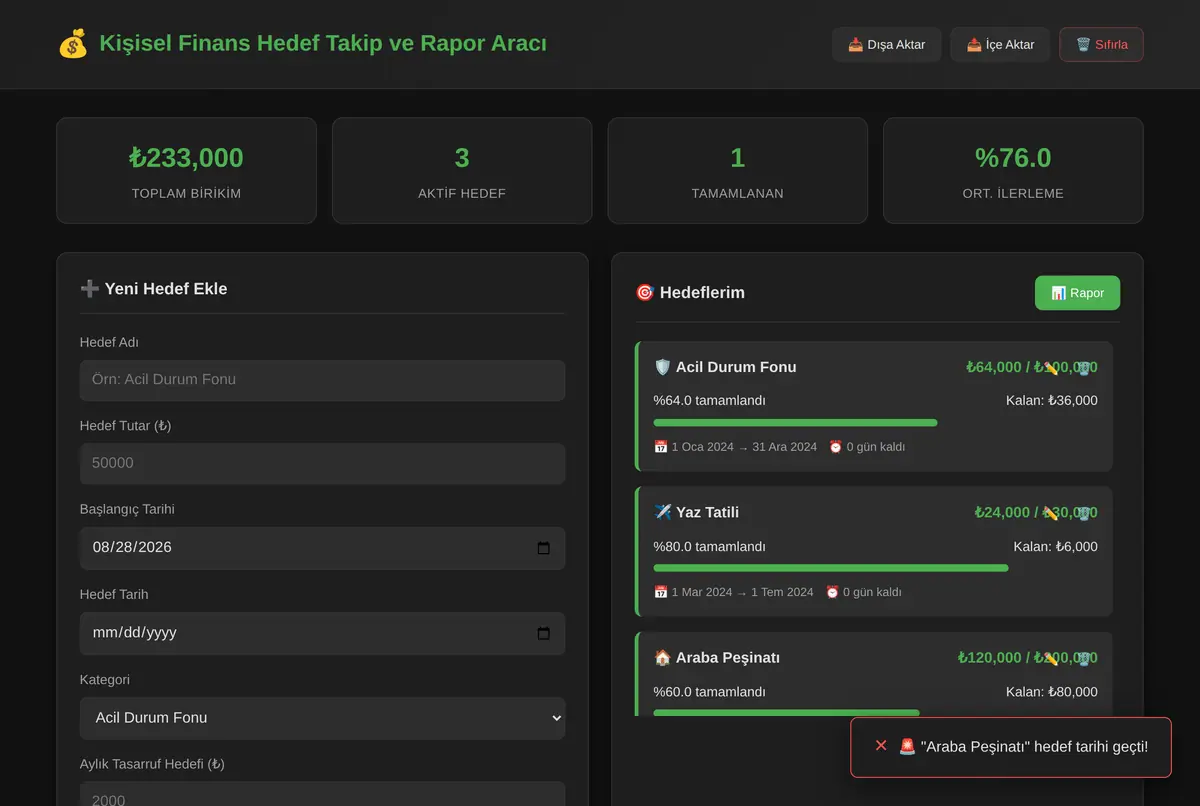Reset everything with Sıfırla button
Screen dimensions: 1200x806
(x=1101, y=45)
